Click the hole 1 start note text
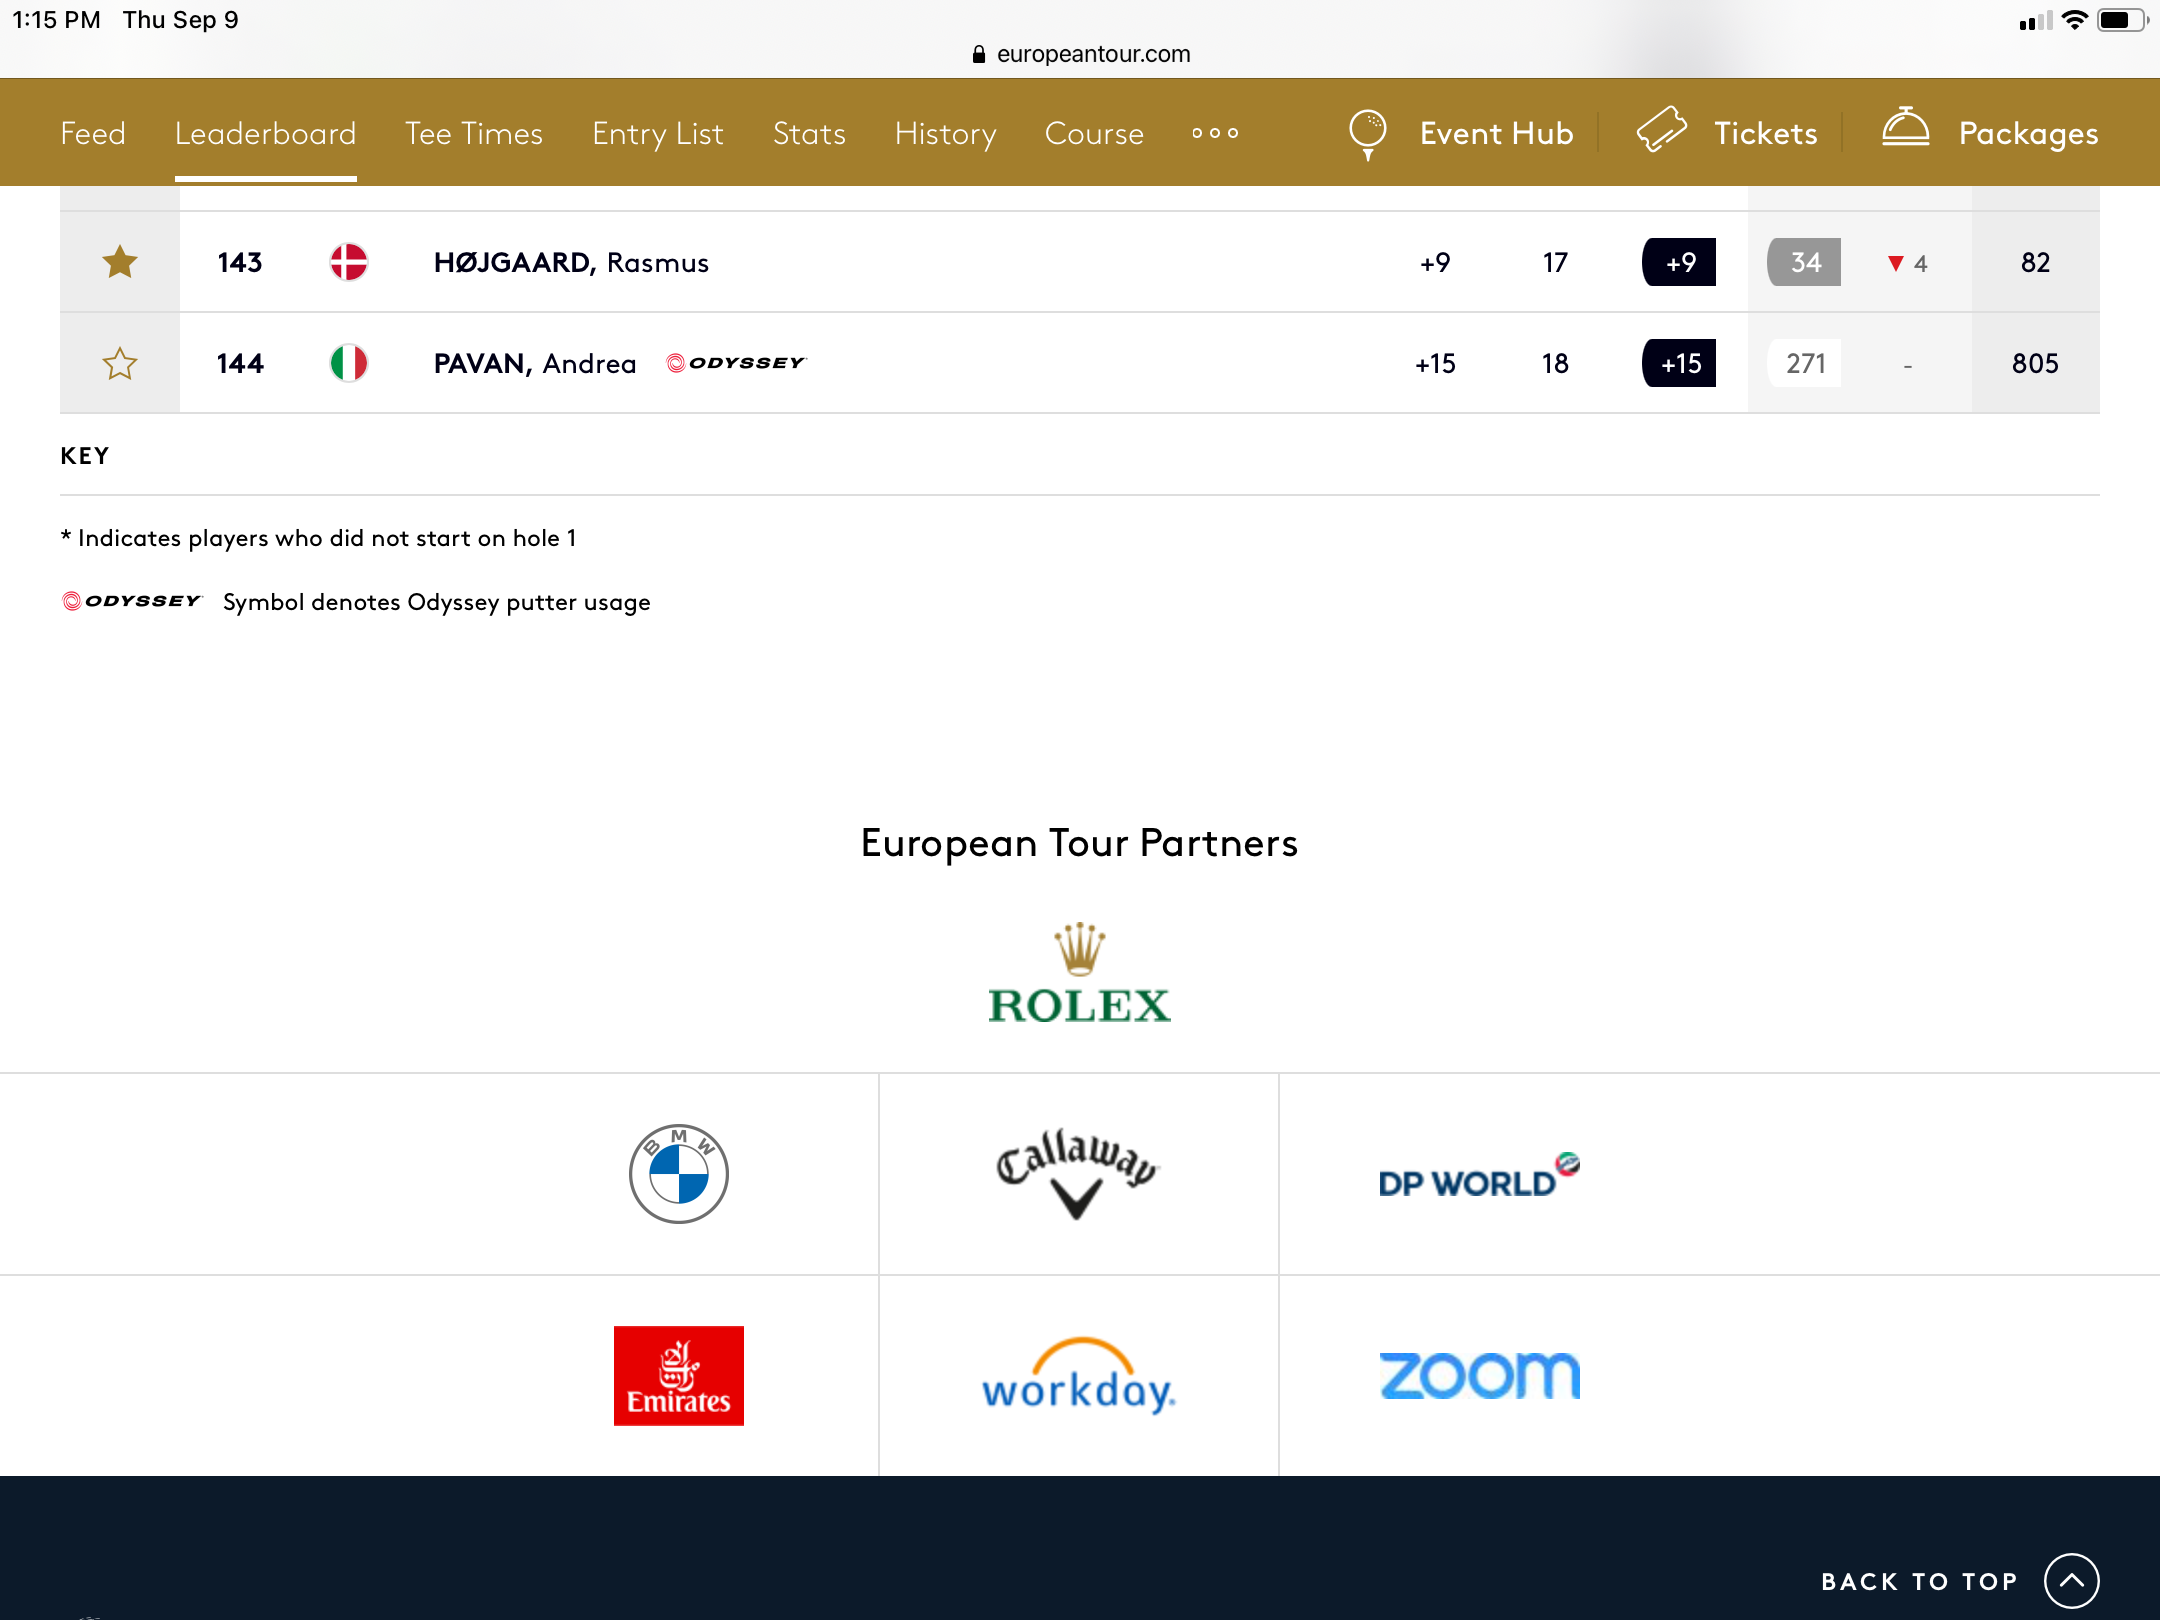 pos(319,538)
